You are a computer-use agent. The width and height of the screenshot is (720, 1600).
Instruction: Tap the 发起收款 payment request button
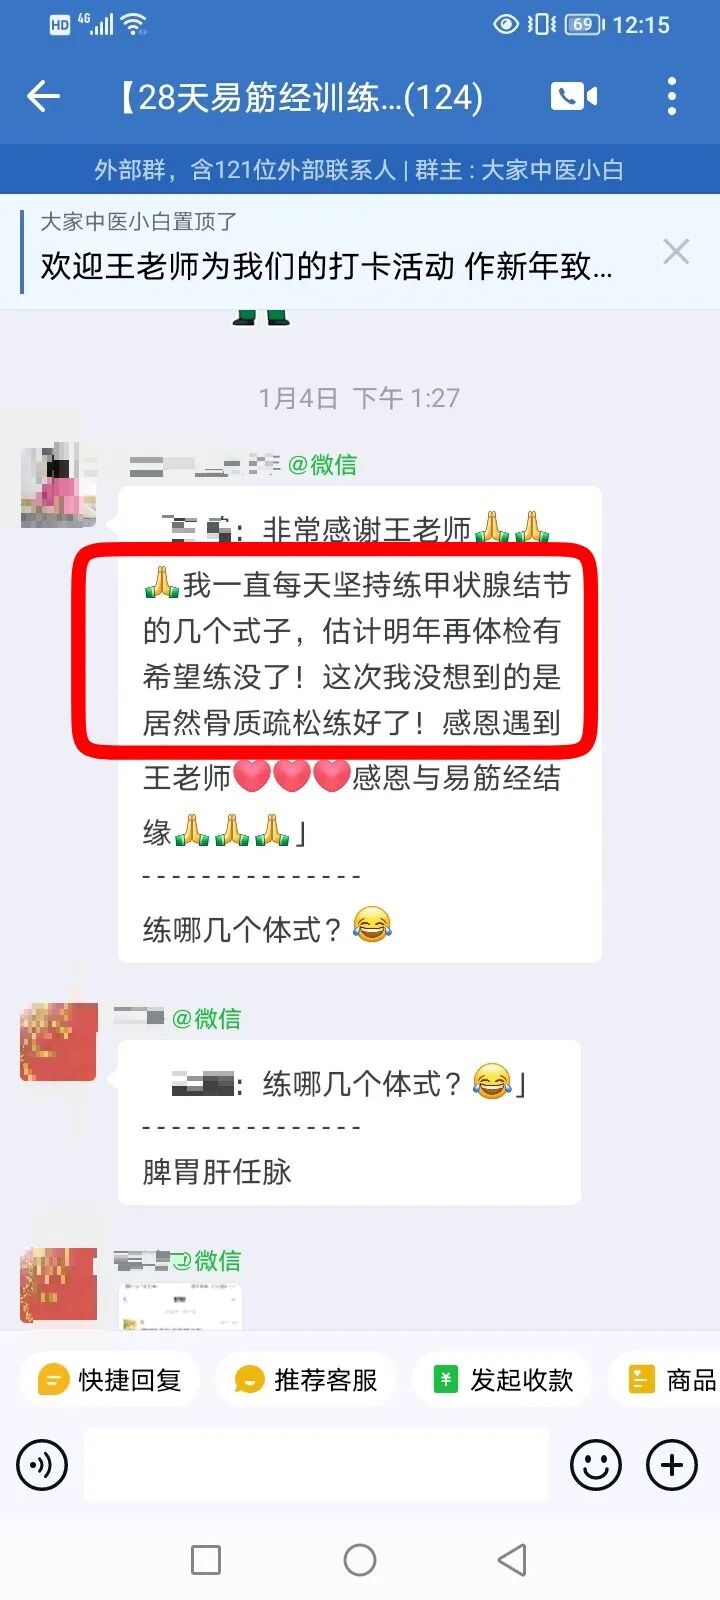point(502,1380)
